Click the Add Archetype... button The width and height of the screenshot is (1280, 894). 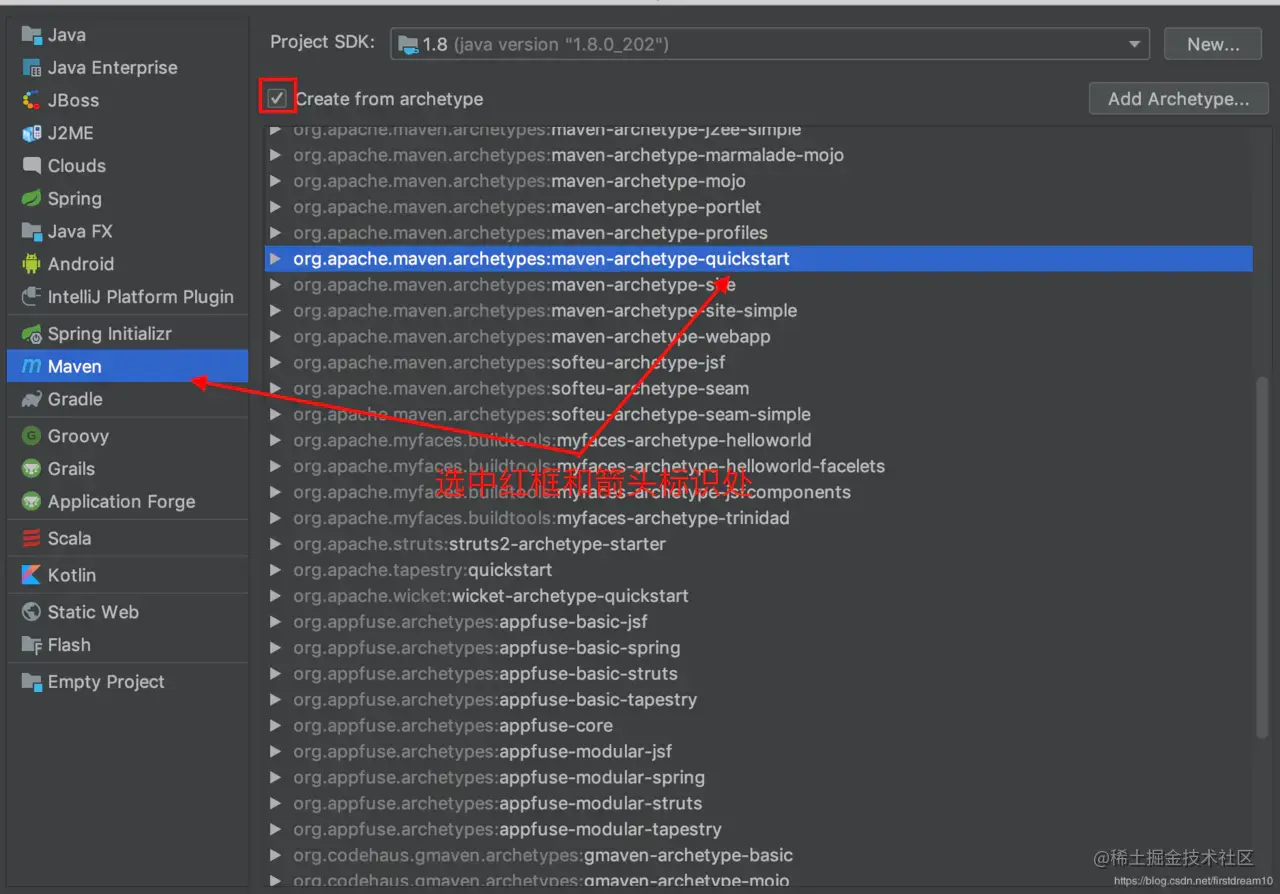[x=1179, y=99]
